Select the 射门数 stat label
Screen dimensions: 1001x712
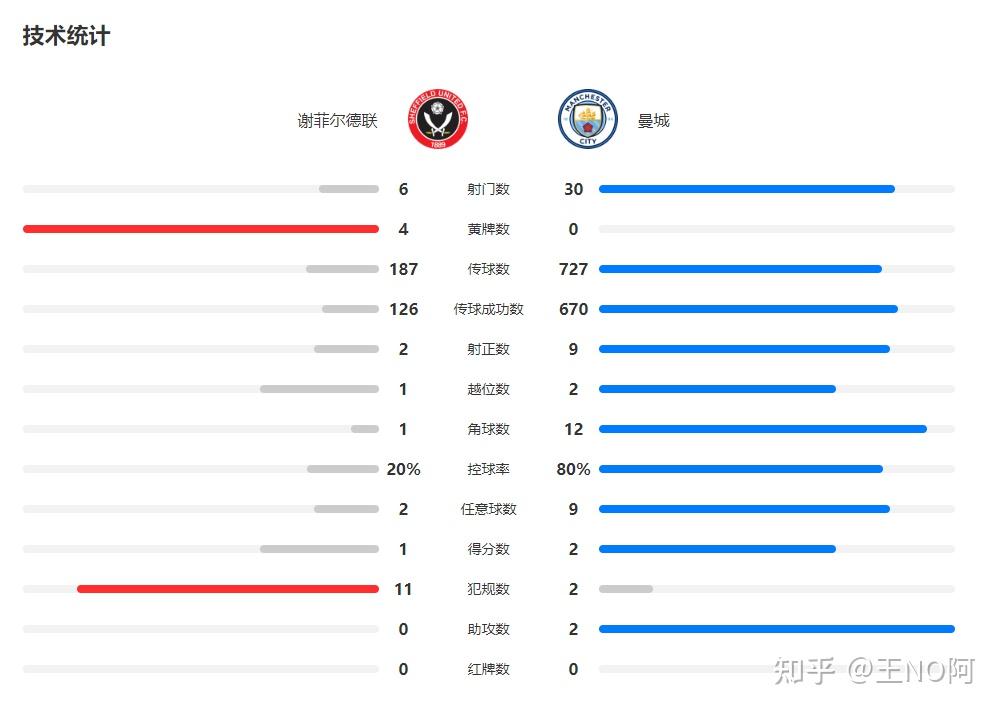point(488,189)
